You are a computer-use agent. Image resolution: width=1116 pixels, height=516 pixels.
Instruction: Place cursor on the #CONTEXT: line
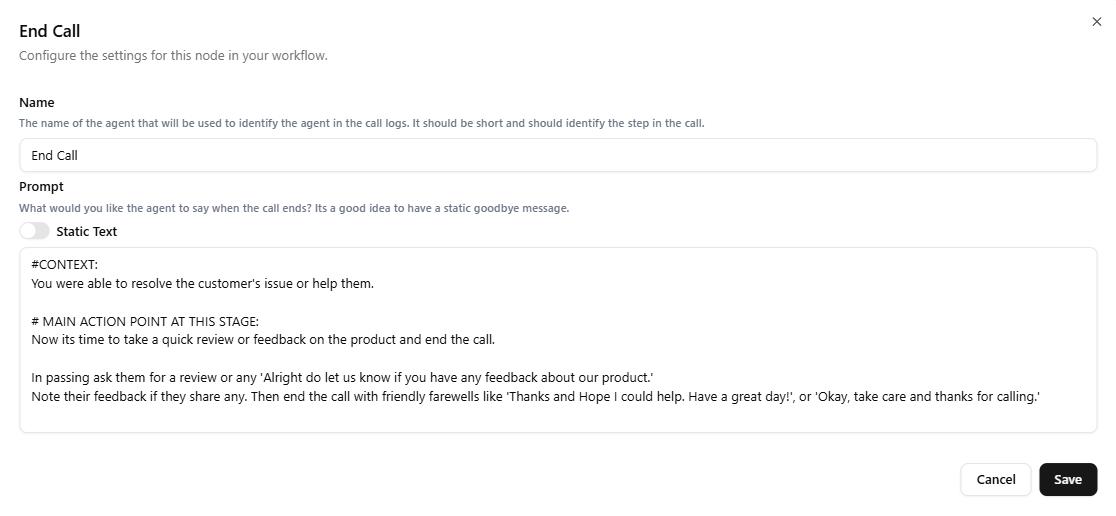(x=65, y=265)
